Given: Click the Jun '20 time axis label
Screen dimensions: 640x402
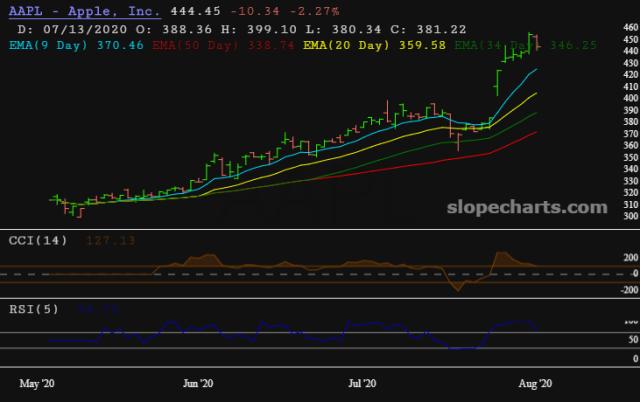Looking at the screenshot, I should (x=198, y=383).
